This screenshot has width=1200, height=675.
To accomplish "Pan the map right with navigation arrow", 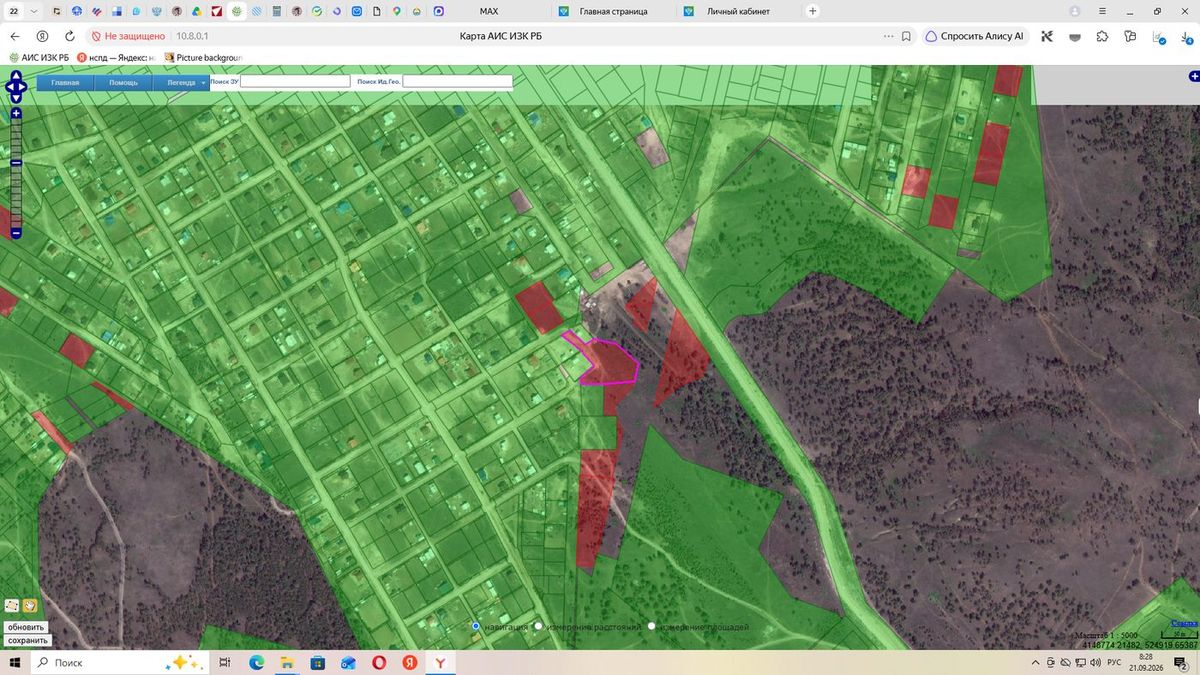I will [25, 87].
